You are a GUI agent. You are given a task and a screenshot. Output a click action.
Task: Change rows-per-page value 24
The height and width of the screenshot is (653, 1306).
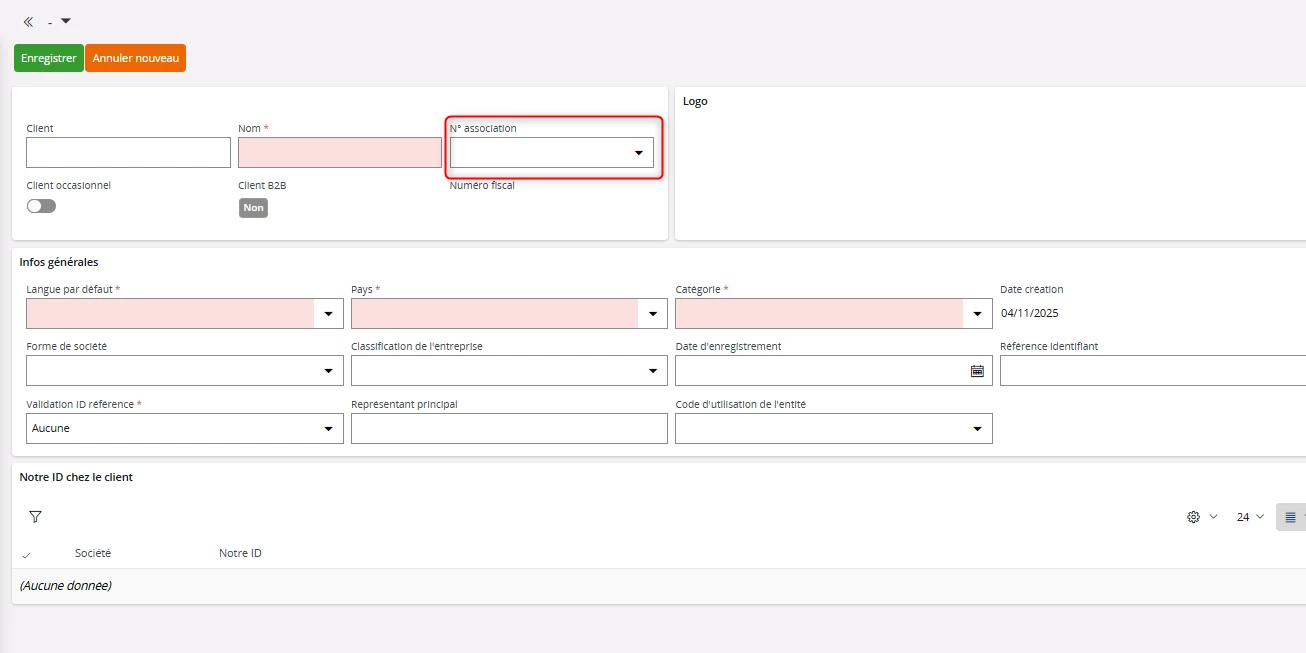click(x=1250, y=517)
